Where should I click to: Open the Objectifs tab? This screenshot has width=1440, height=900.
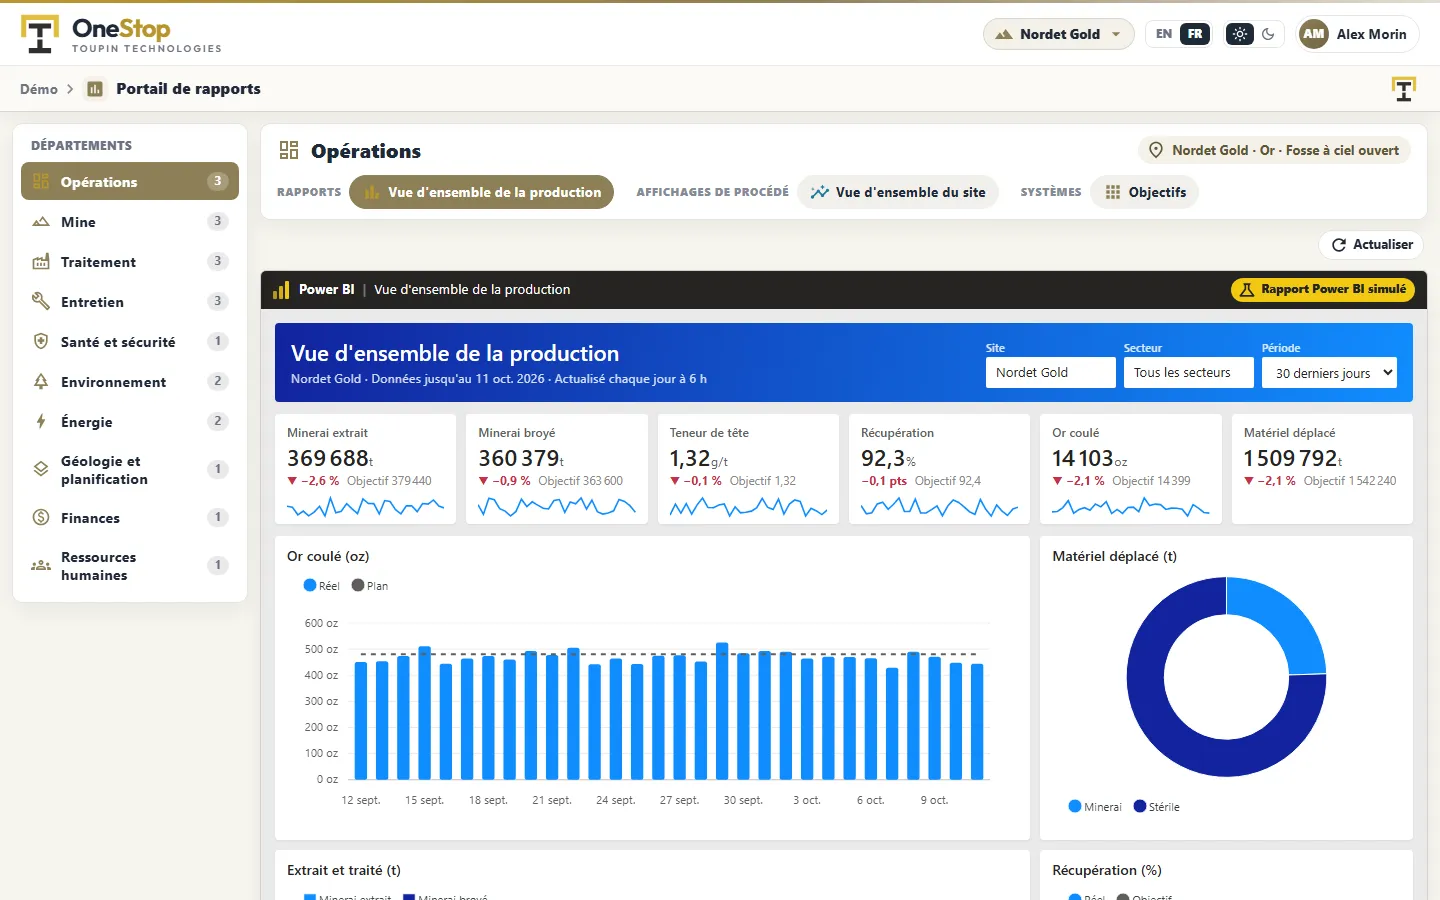(1145, 192)
